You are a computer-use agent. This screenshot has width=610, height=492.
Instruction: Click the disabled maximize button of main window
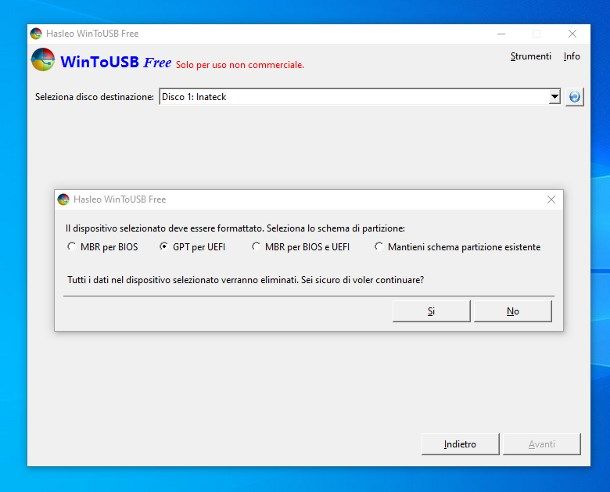pyautogui.click(x=536, y=34)
